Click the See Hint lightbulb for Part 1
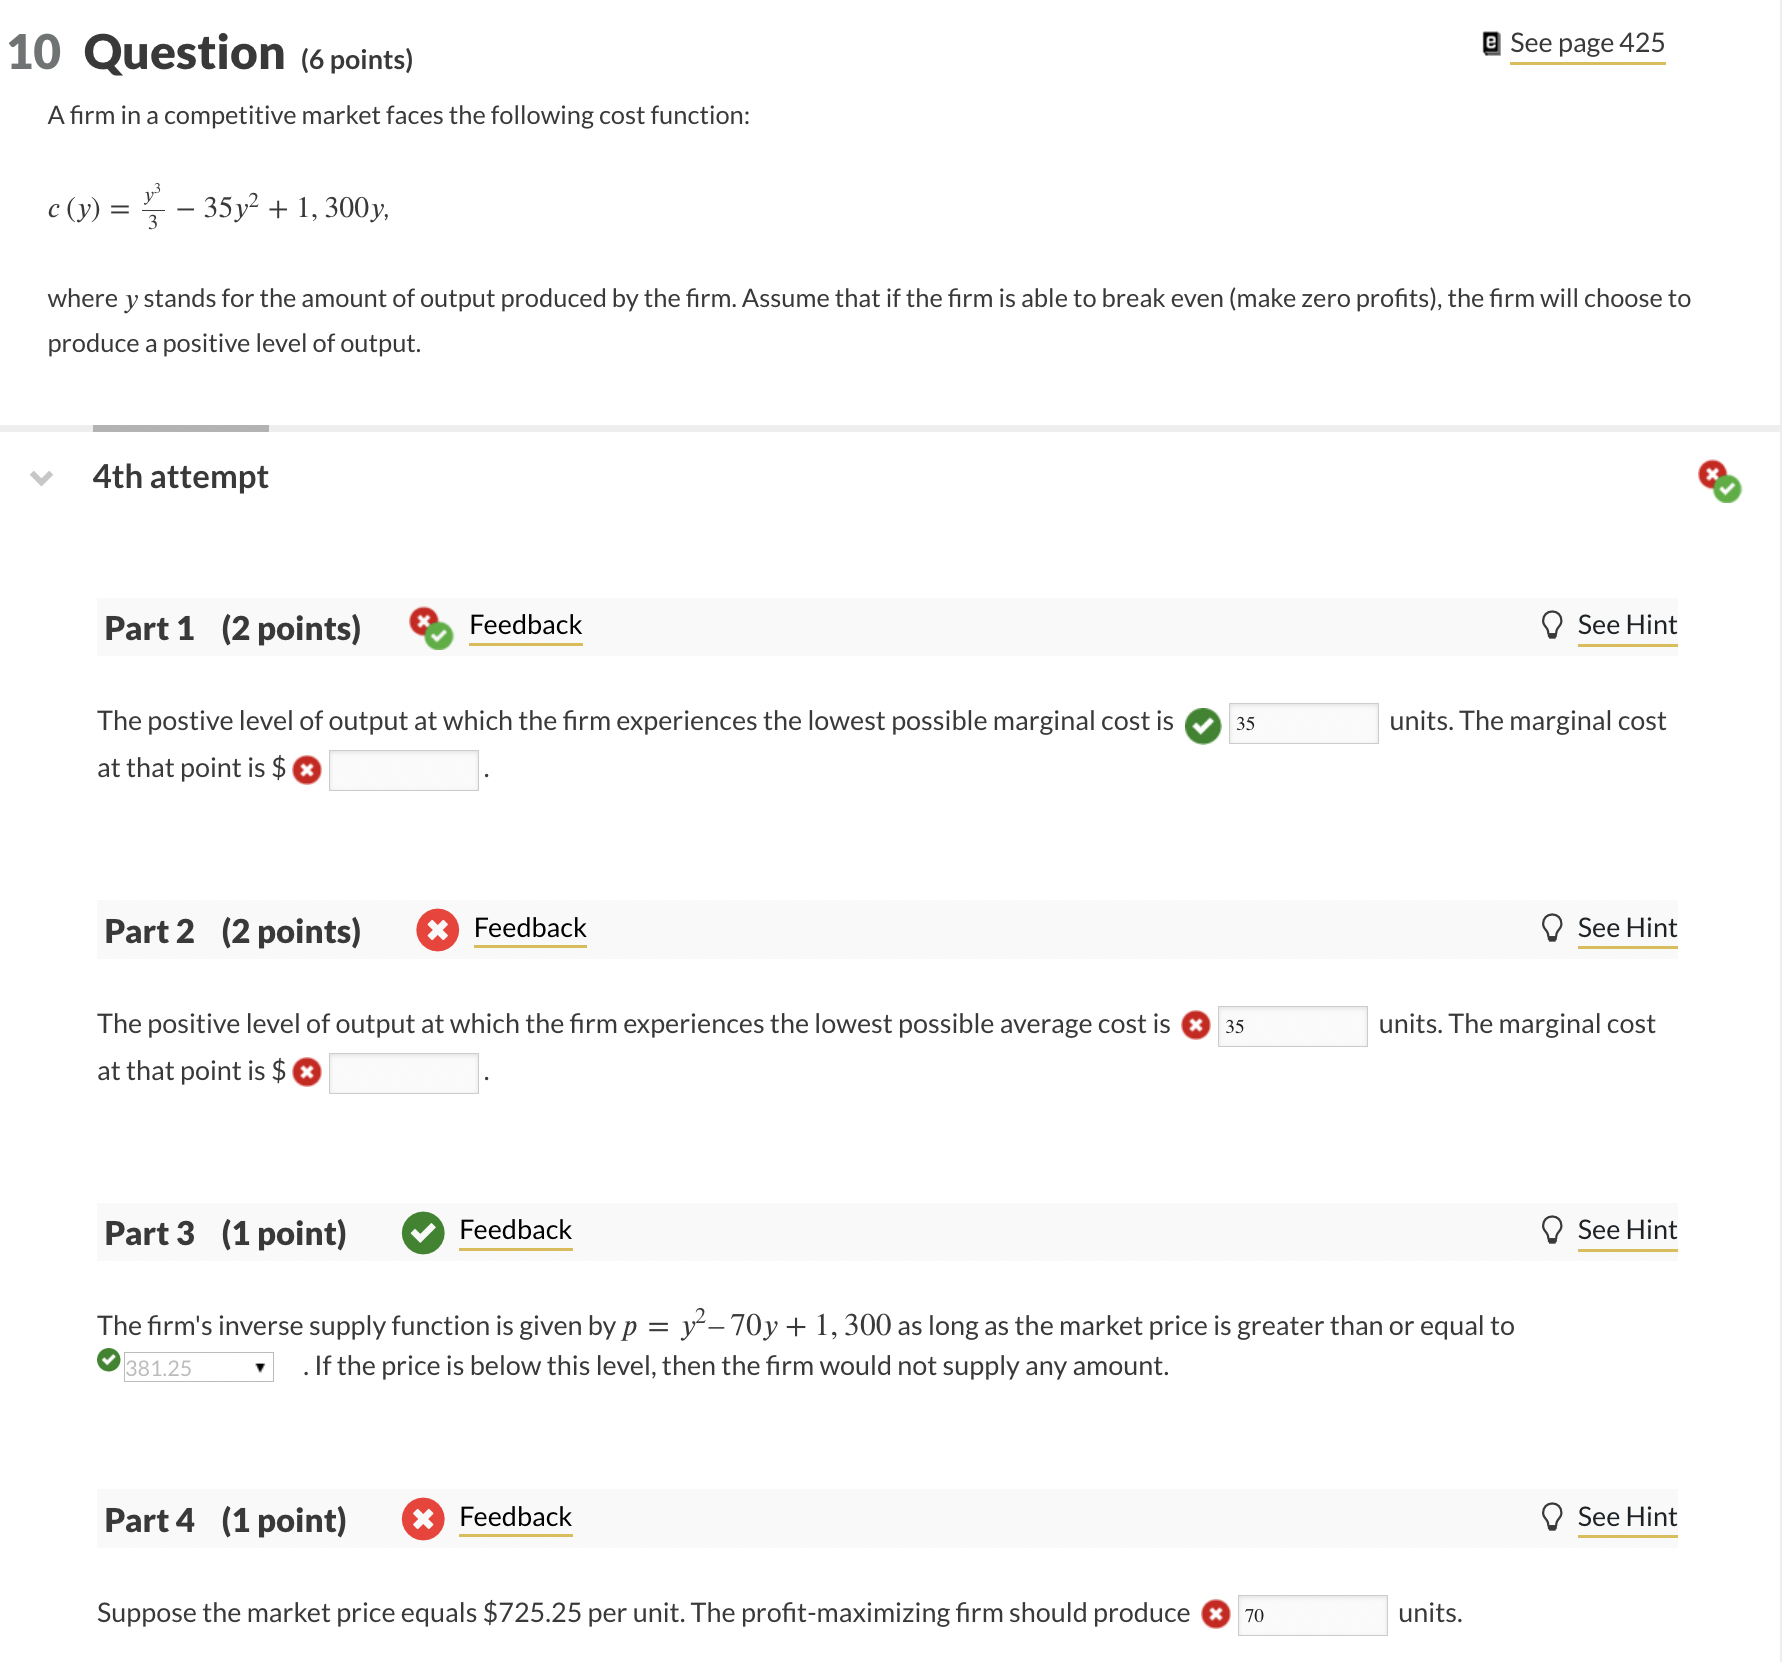1782x1662 pixels. coord(1551,624)
